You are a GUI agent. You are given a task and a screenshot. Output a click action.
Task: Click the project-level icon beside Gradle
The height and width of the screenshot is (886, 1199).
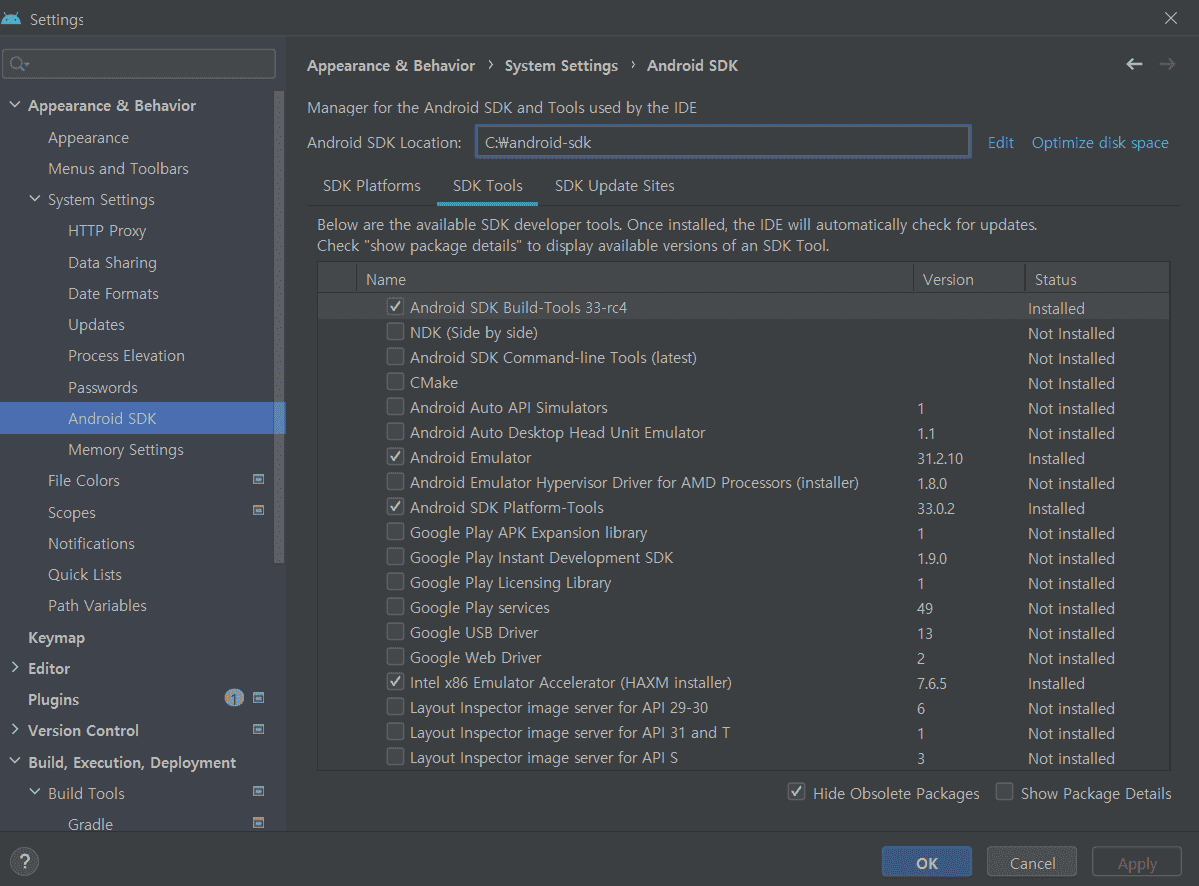tap(258, 823)
